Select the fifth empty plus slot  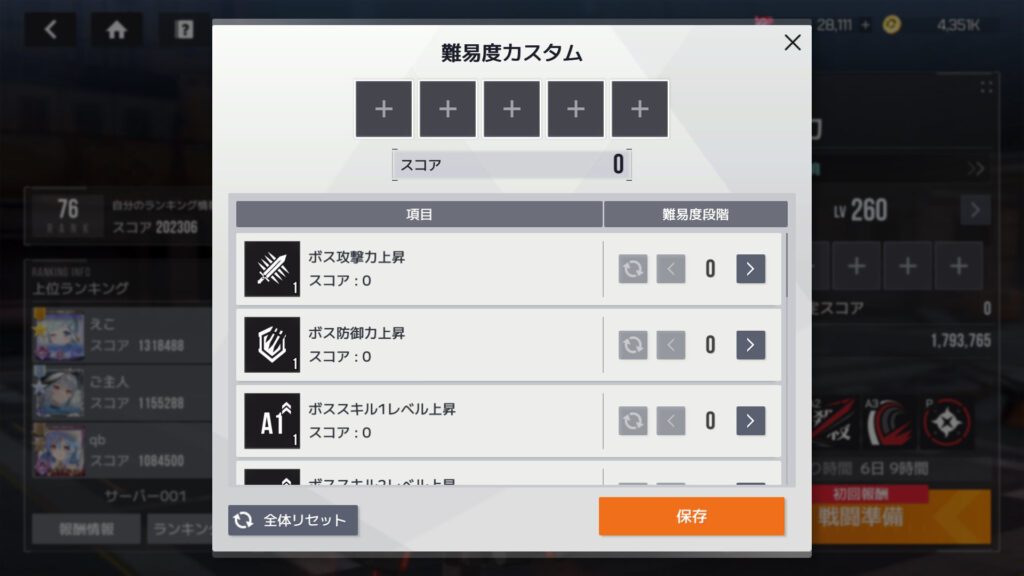click(x=639, y=109)
